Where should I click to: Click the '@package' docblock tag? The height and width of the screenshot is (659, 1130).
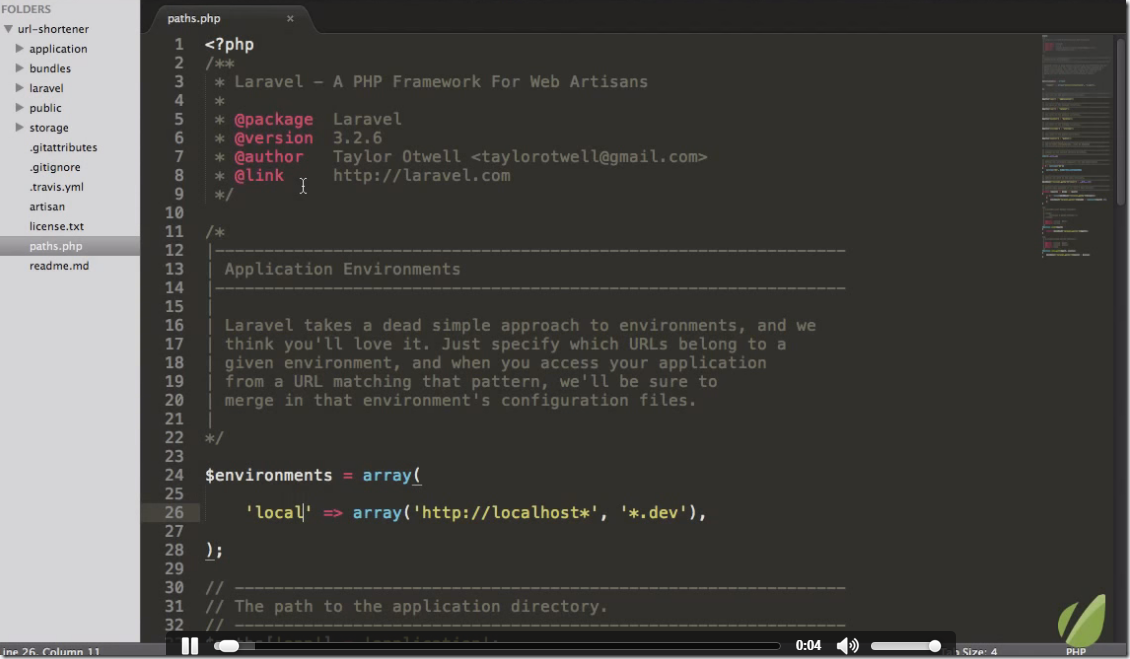(274, 120)
